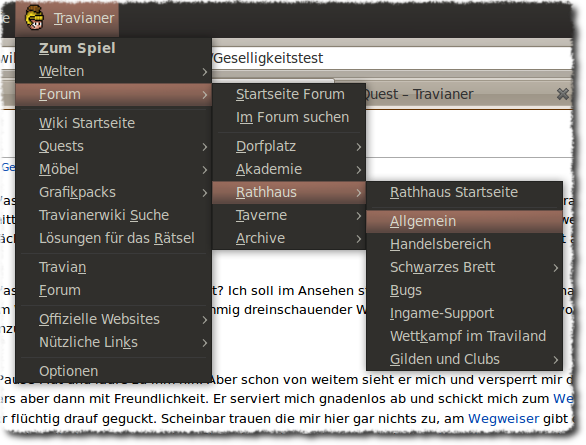586x445 pixels.
Task: Expand the Akademie submenu
Action: [x=289, y=170]
